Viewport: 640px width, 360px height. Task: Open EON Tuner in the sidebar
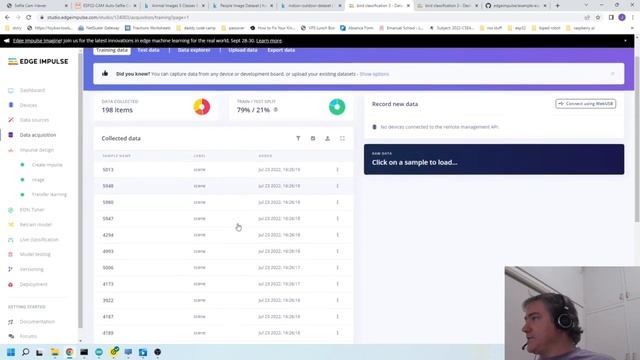32,210
